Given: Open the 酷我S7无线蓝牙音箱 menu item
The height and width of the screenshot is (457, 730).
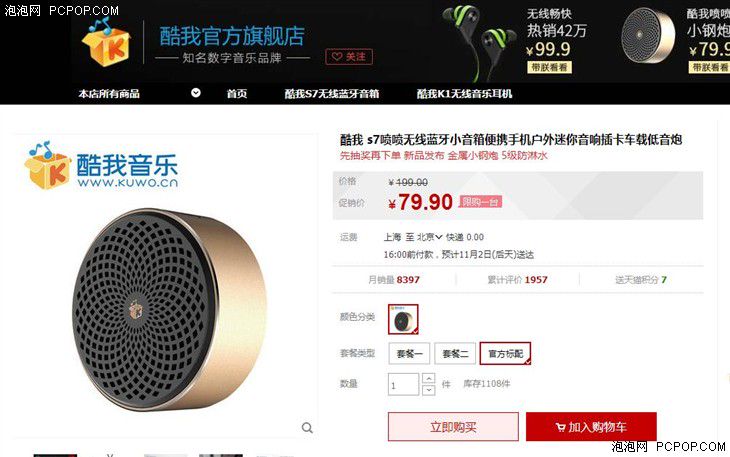Looking at the screenshot, I should (x=331, y=94).
